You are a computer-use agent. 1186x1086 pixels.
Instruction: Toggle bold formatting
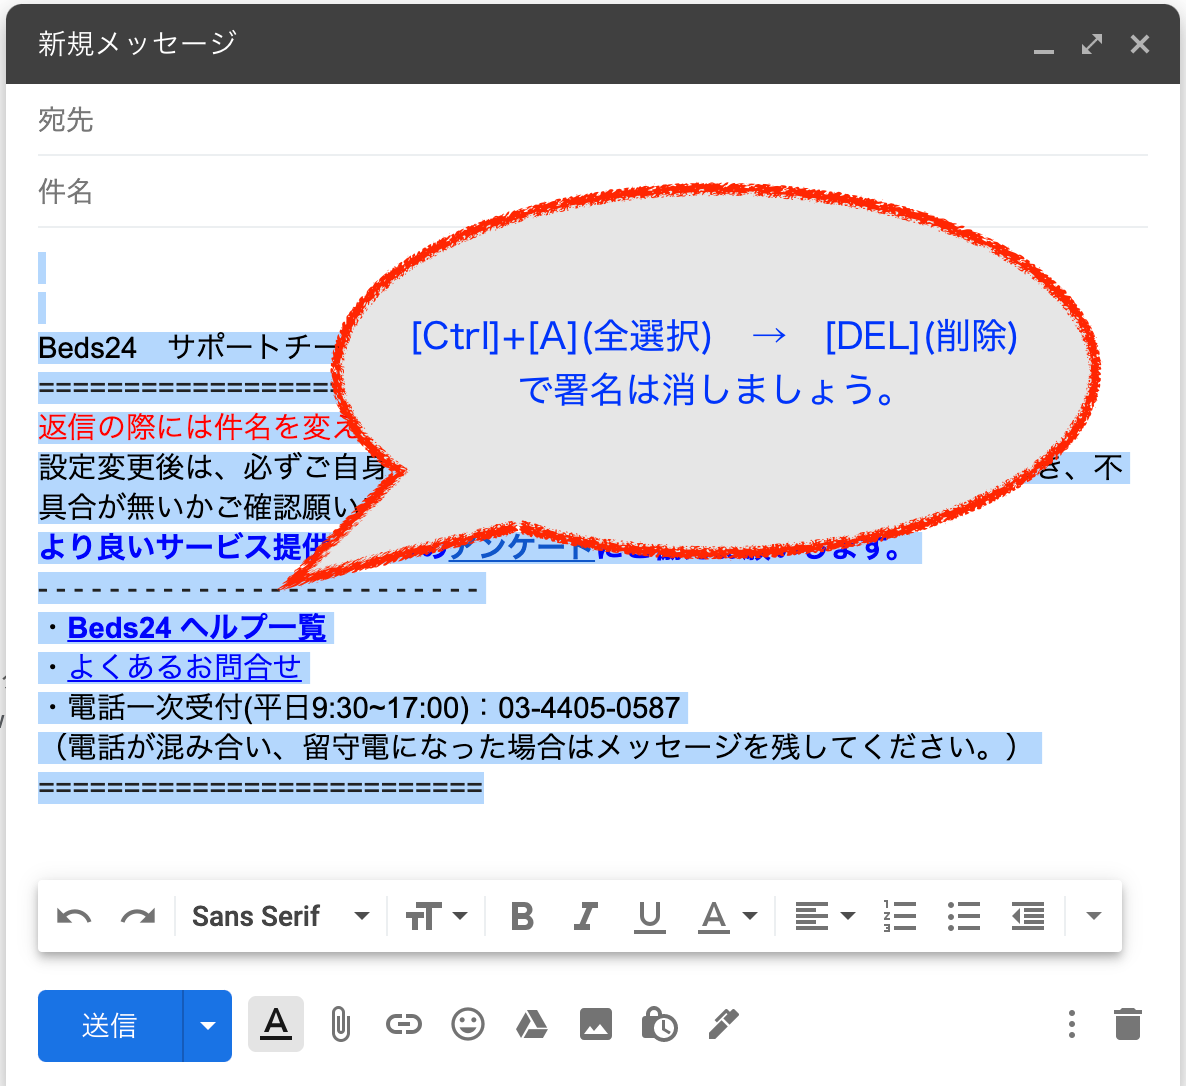pyautogui.click(x=522, y=917)
